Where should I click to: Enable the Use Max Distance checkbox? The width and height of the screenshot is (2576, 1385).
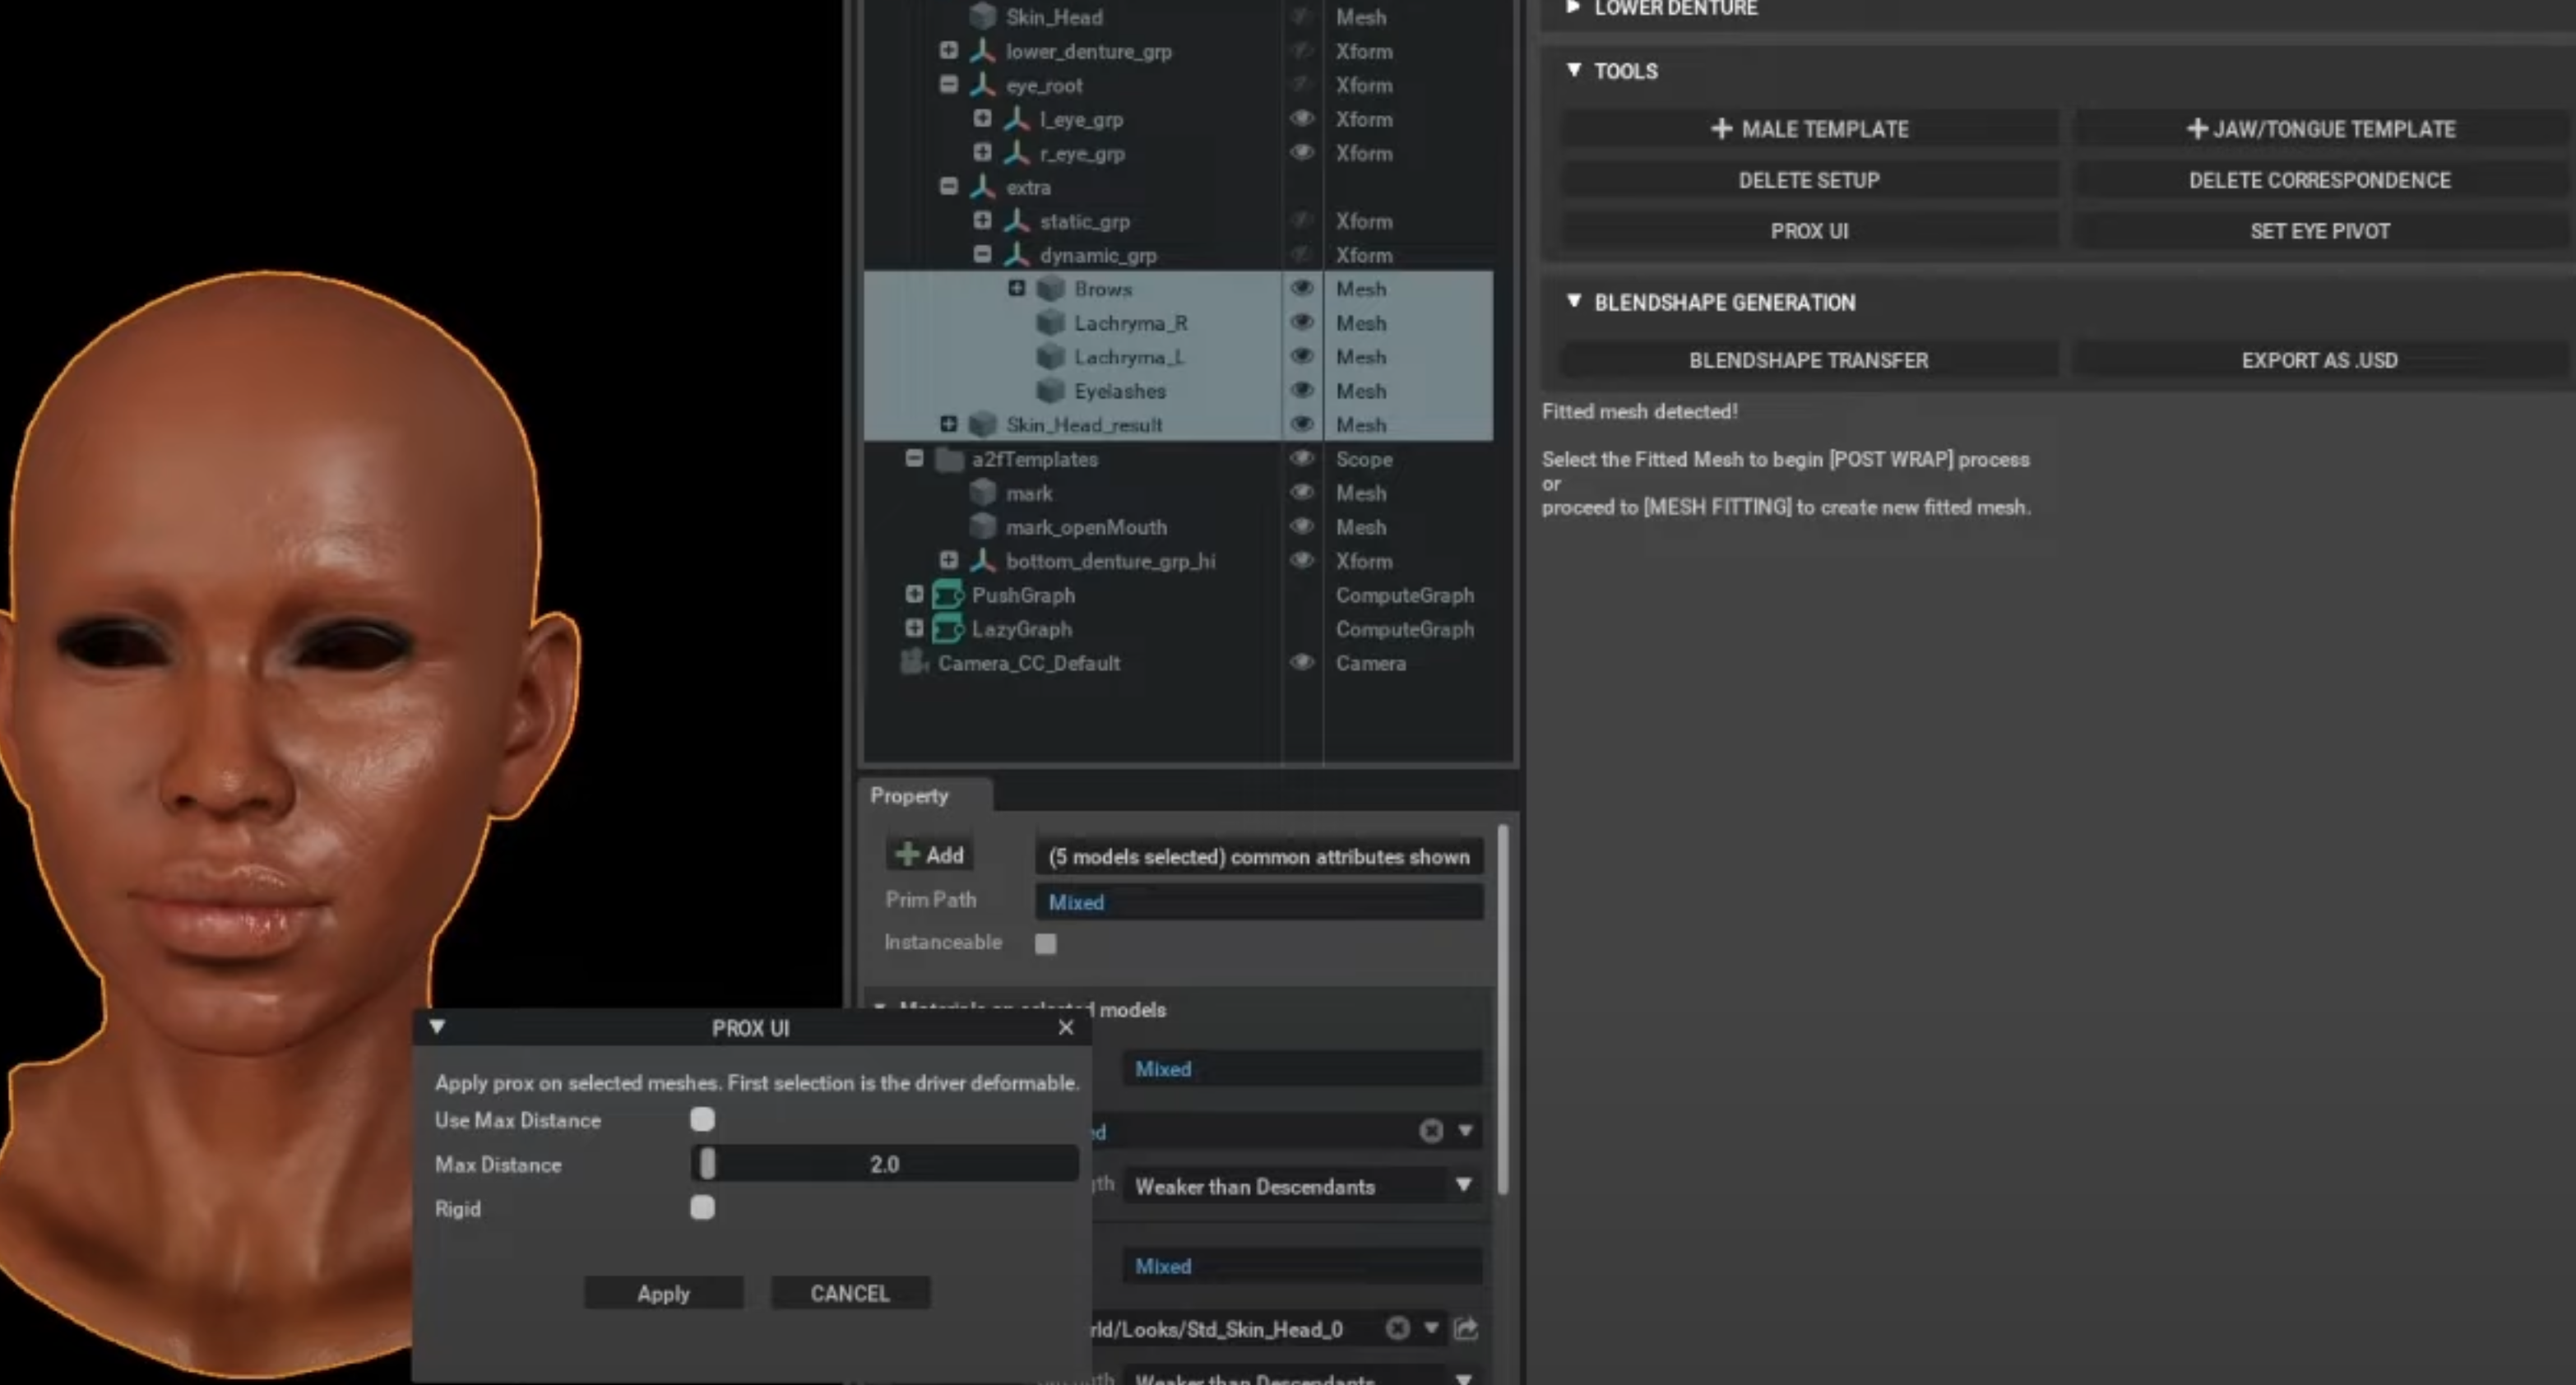click(x=702, y=1119)
